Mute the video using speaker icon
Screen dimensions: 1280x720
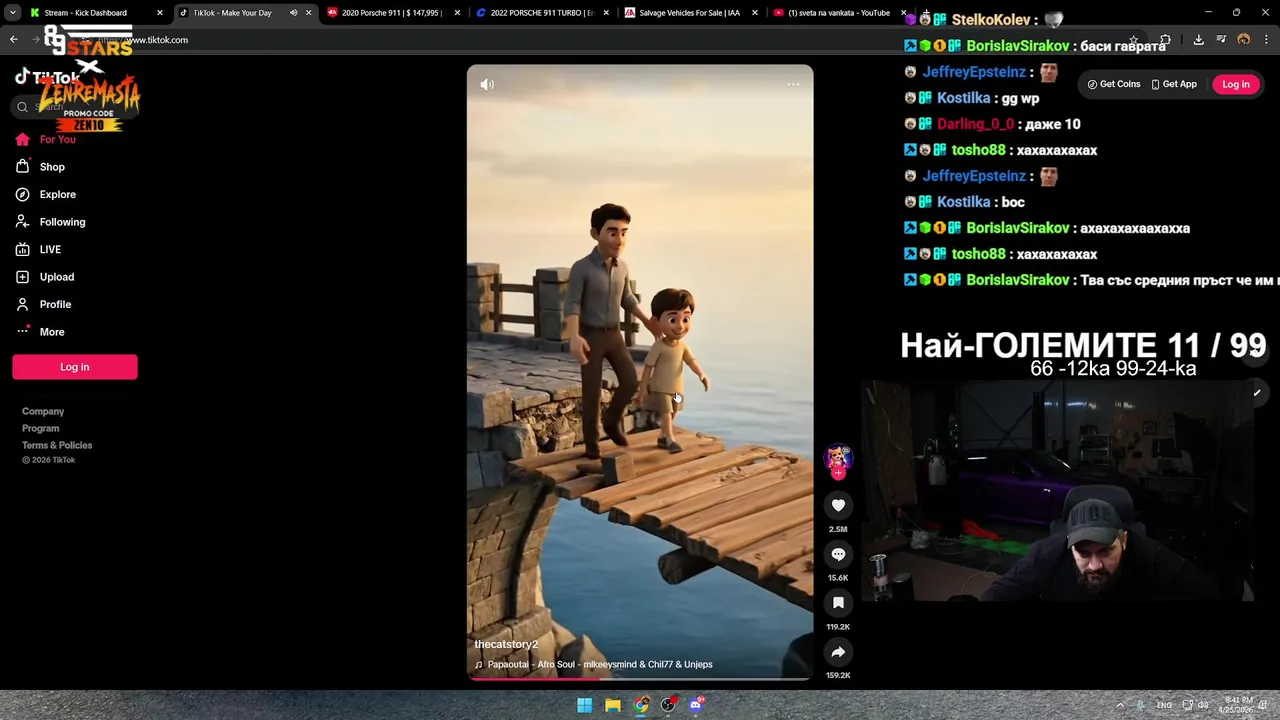487,85
